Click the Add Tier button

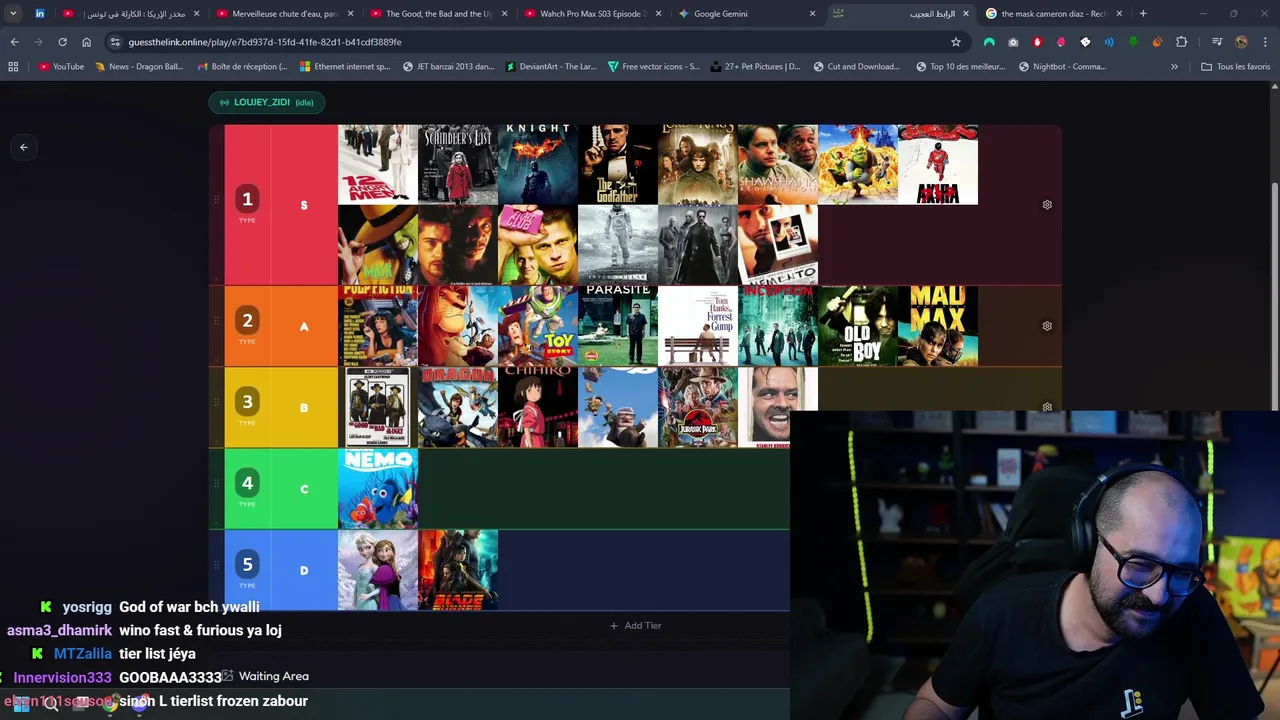tap(636, 626)
